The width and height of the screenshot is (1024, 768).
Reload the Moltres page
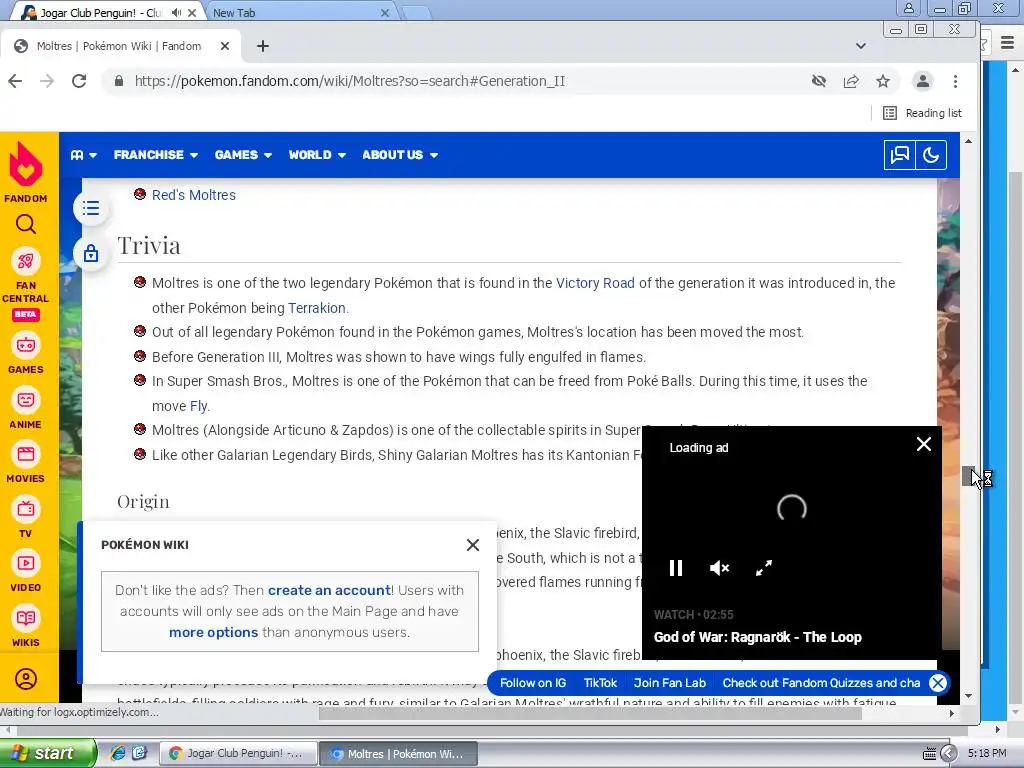(x=79, y=81)
